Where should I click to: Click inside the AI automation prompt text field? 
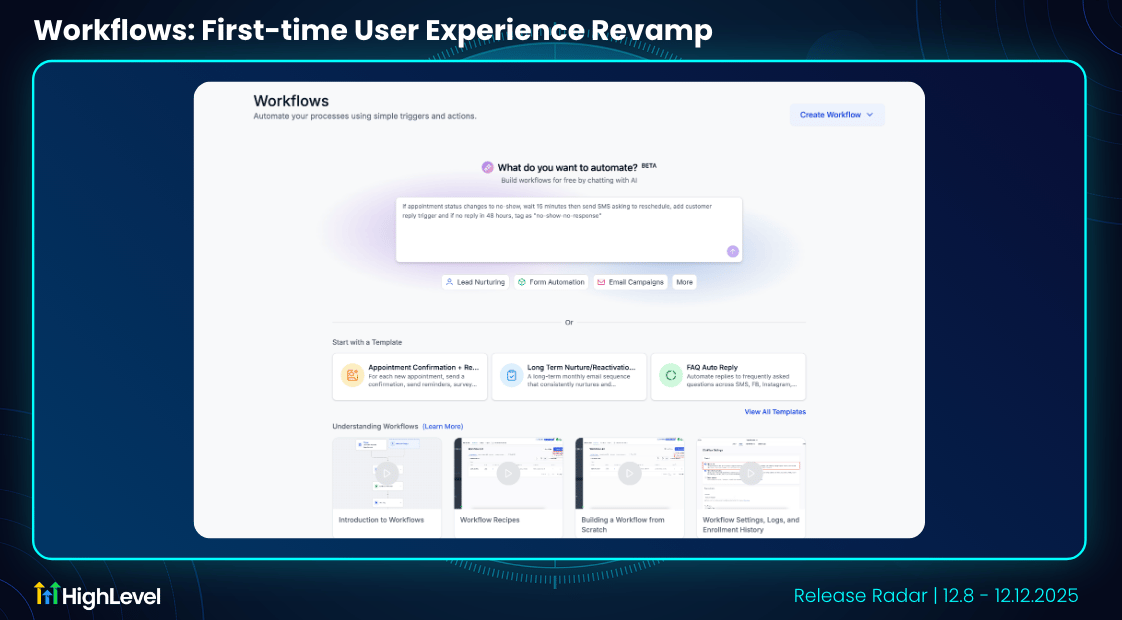pyautogui.click(x=569, y=230)
